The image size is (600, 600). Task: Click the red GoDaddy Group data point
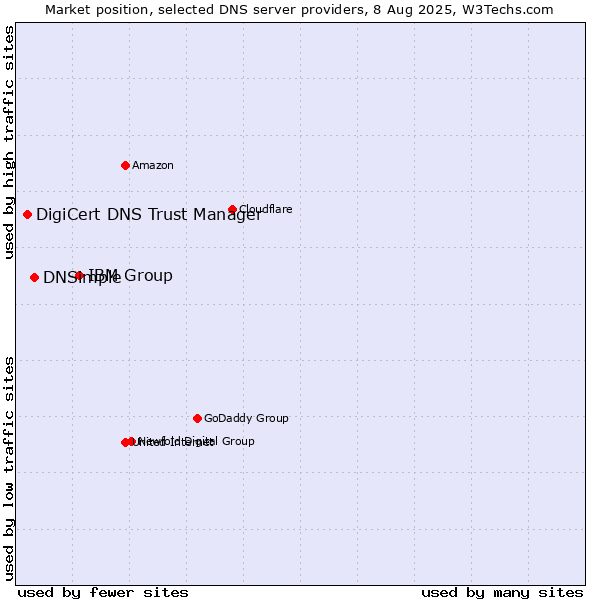click(x=197, y=418)
